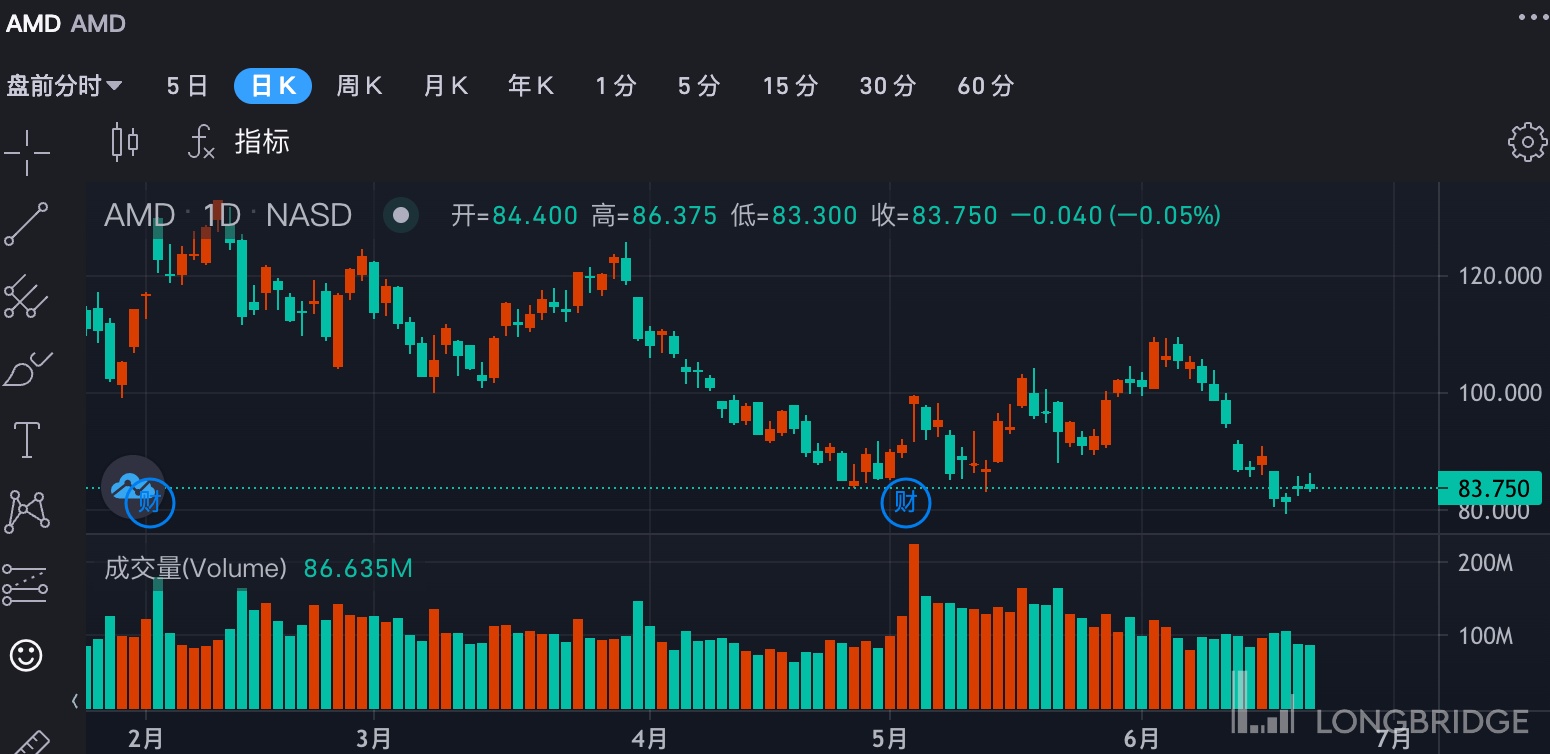Screen dimensions: 1550x754
Task: Select the 日K timeframe tab
Action: pyautogui.click(x=273, y=87)
